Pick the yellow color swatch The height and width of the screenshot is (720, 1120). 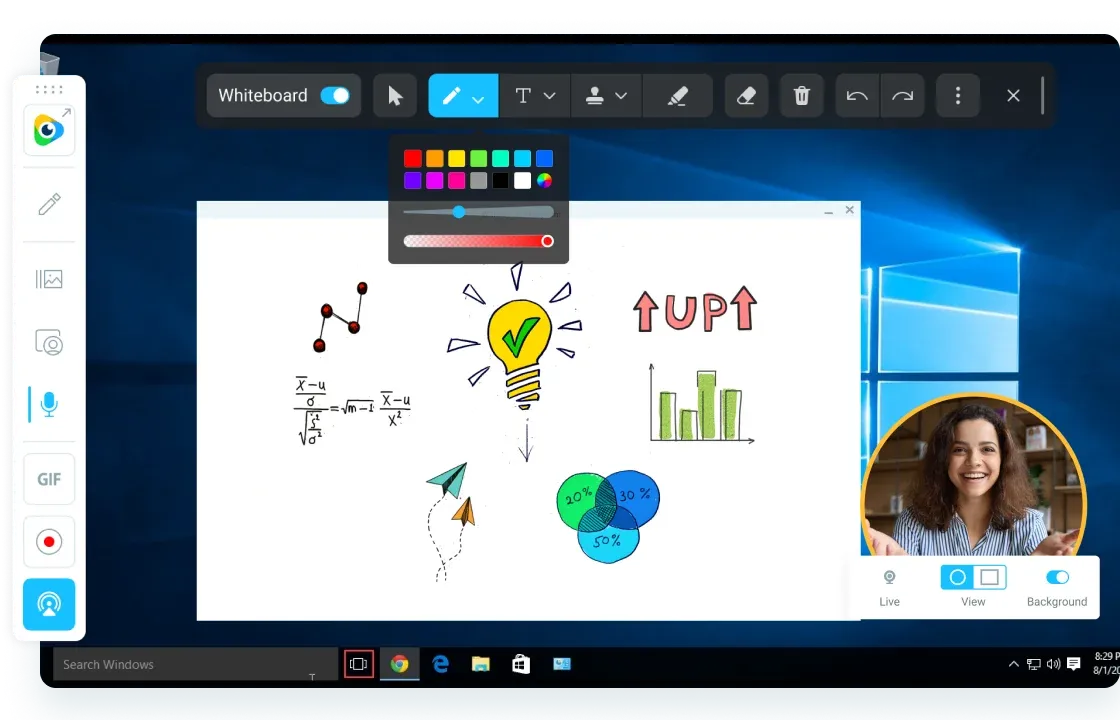456,159
